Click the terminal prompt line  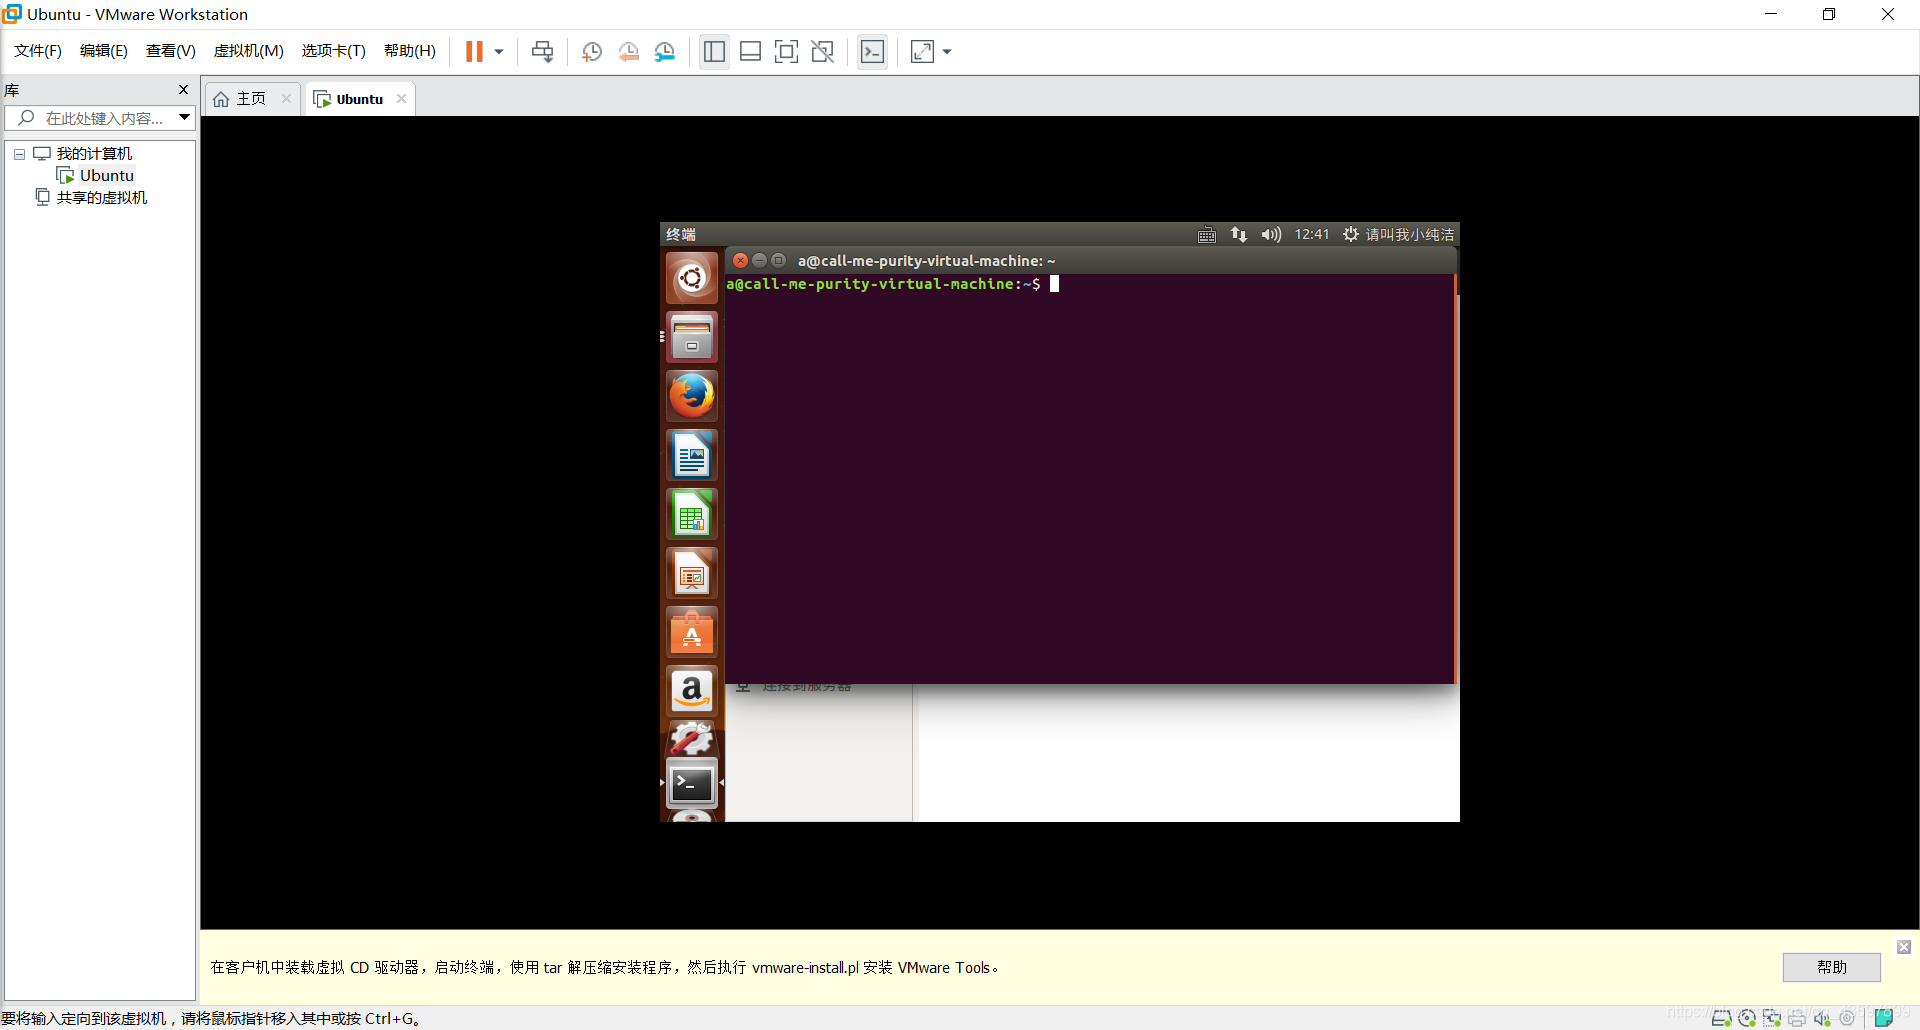(892, 284)
